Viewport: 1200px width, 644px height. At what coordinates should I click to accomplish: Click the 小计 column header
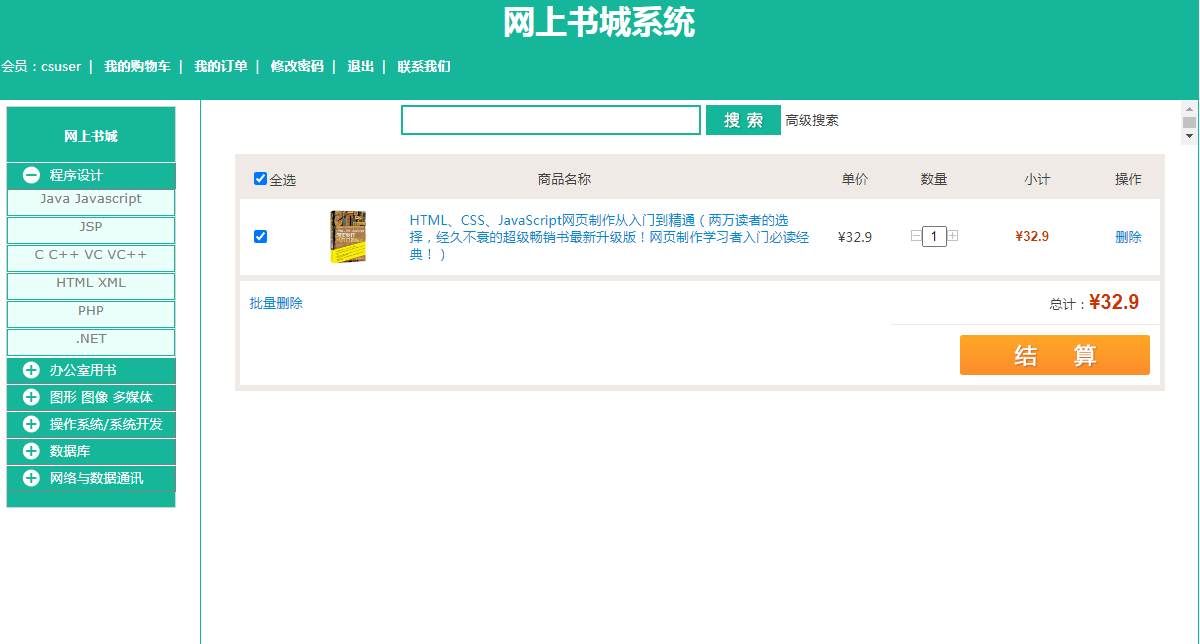coord(1037,179)
